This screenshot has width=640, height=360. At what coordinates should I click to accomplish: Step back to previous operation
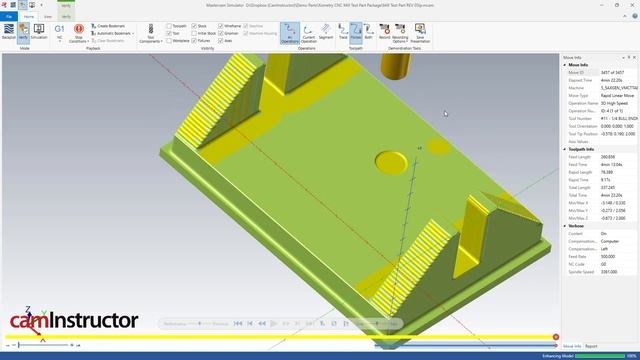[x=250, y=324]
